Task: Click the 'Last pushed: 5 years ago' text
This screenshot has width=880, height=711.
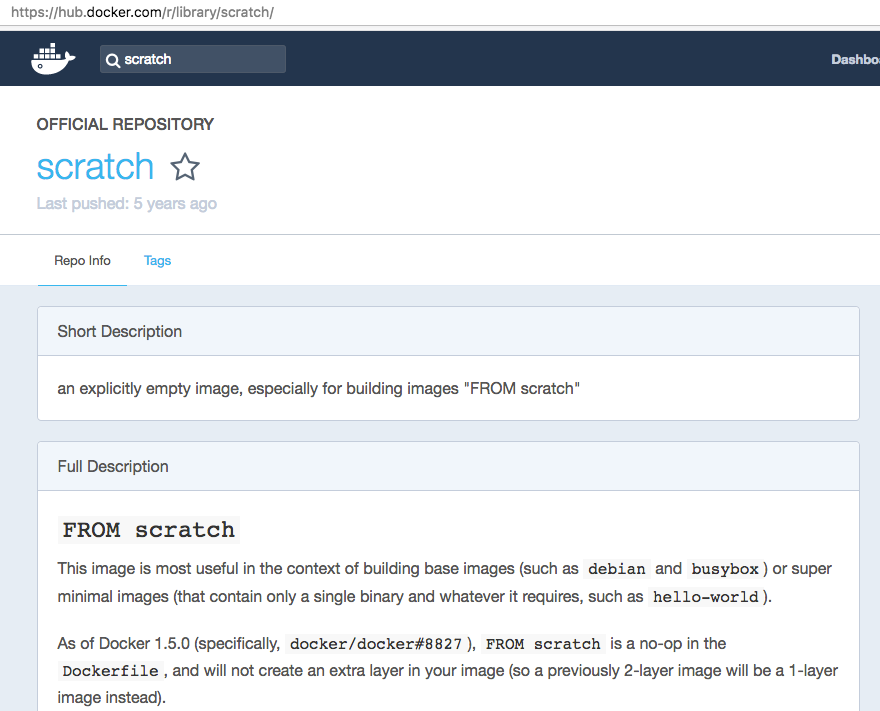Action: pos(126,203)
